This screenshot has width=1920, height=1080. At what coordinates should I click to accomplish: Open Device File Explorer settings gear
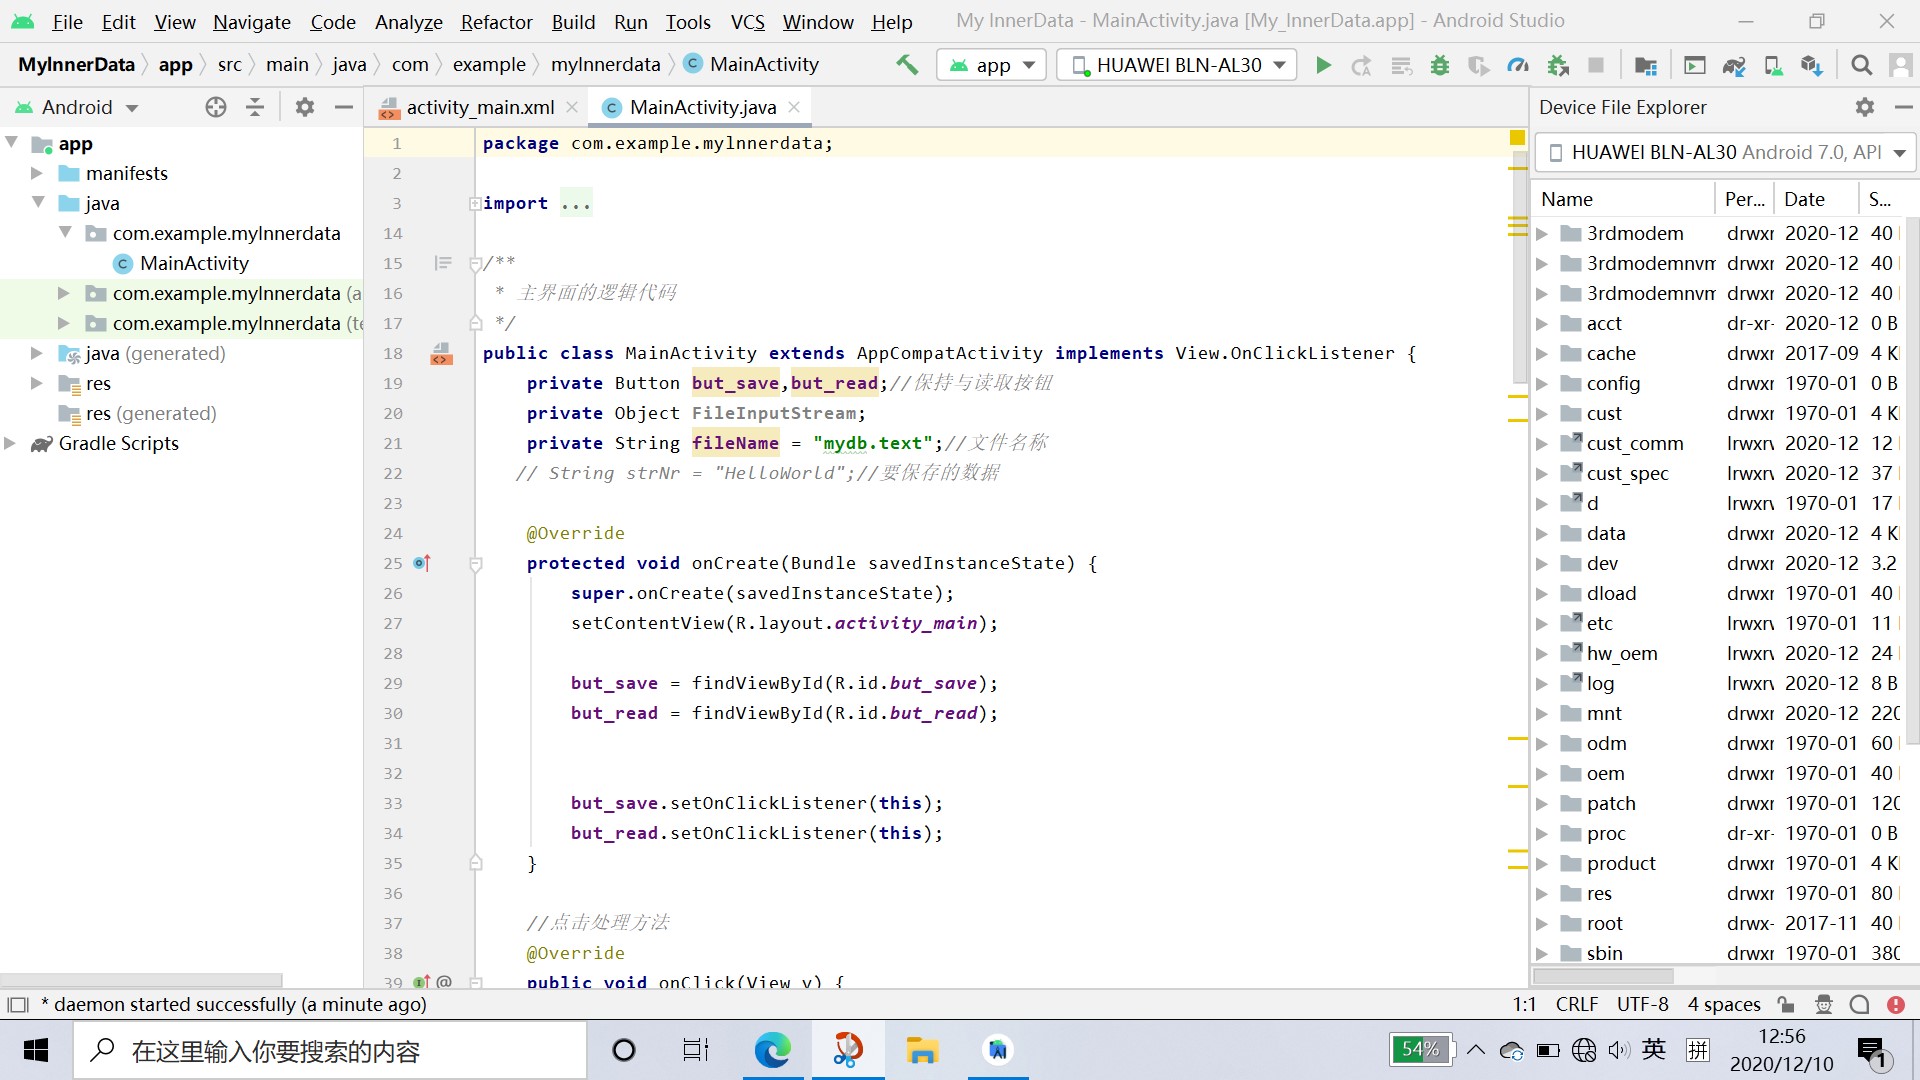point(1864,107)
